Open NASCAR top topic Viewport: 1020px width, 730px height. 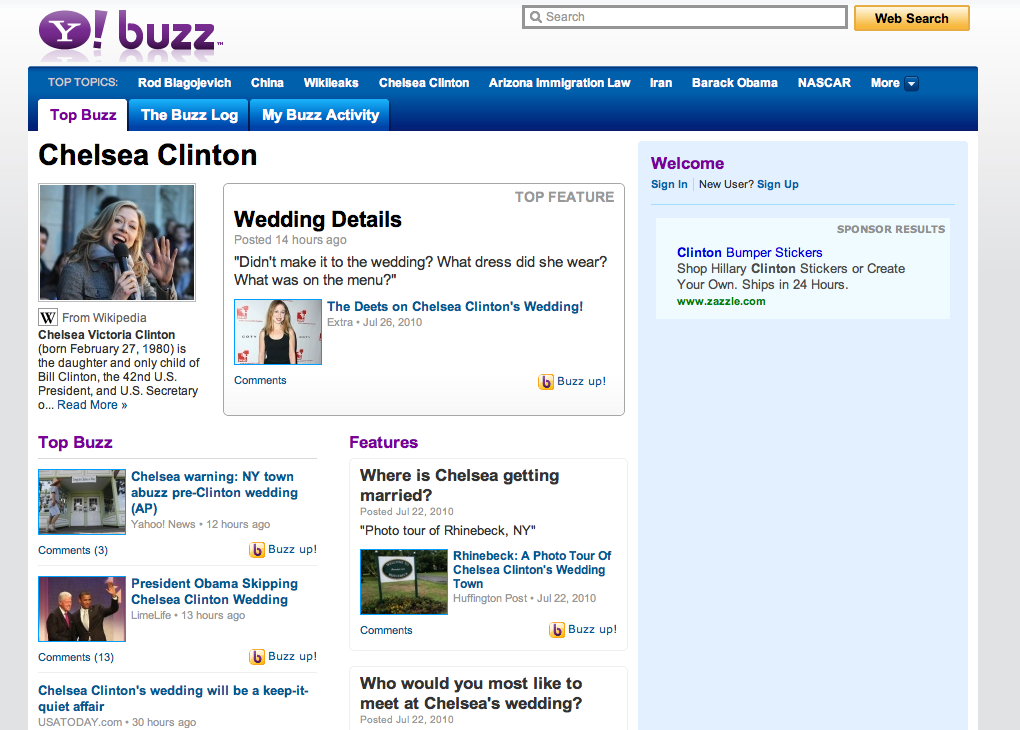pyautogui.click(x=824, y=83)
